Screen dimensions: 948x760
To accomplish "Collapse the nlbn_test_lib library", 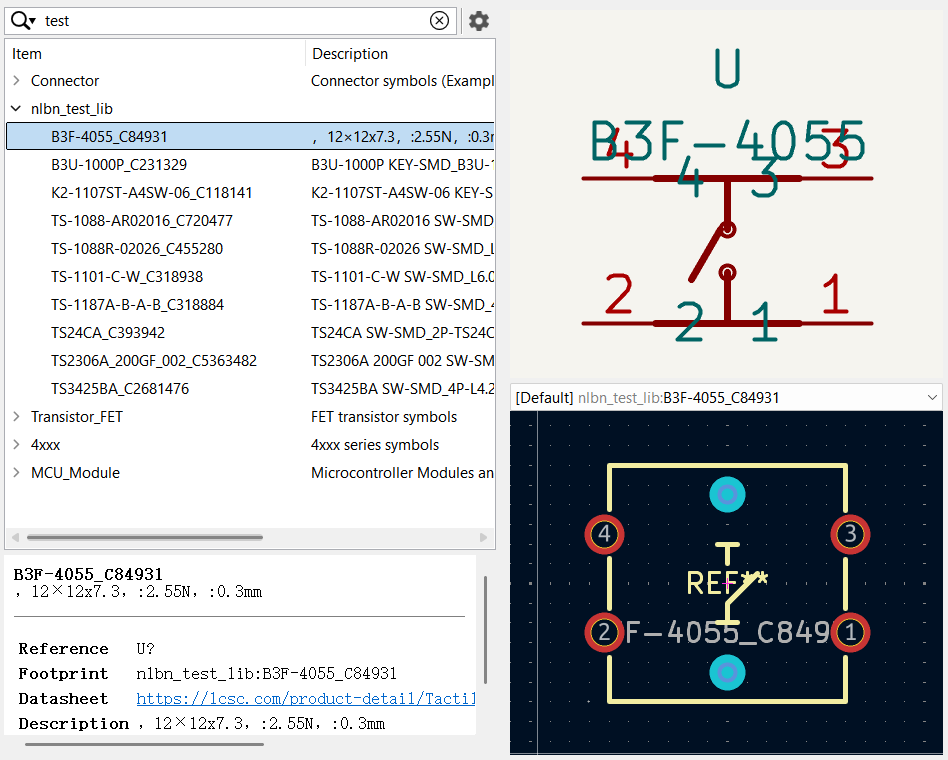I will click(x=16, y=109).
